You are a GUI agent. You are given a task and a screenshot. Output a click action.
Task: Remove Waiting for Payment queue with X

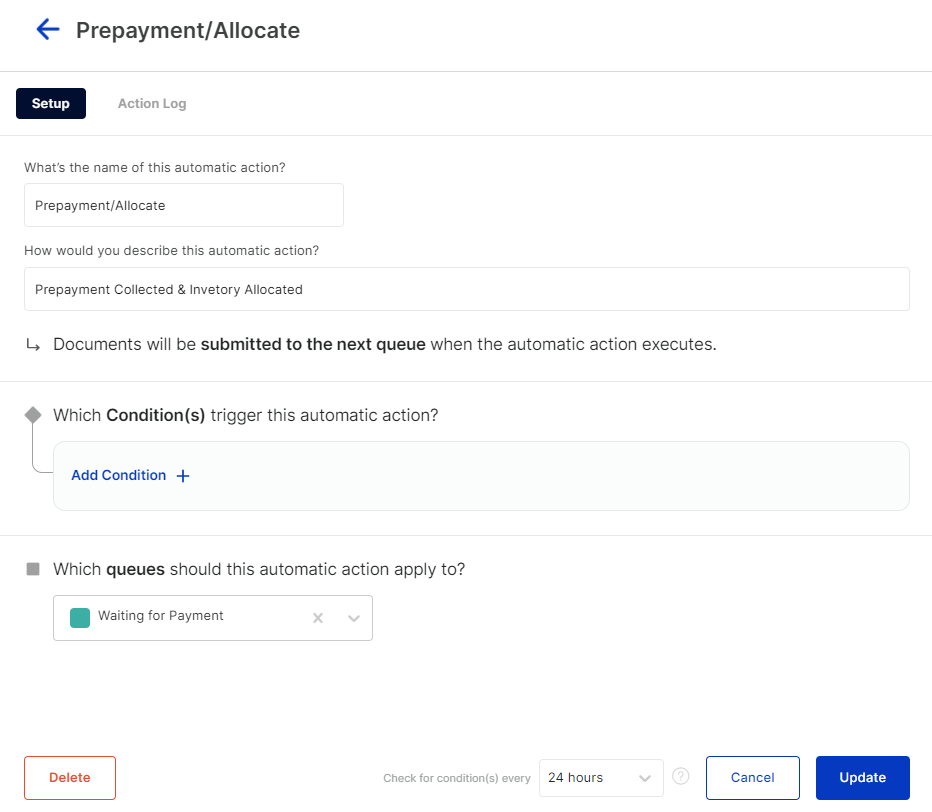[318, 618]
